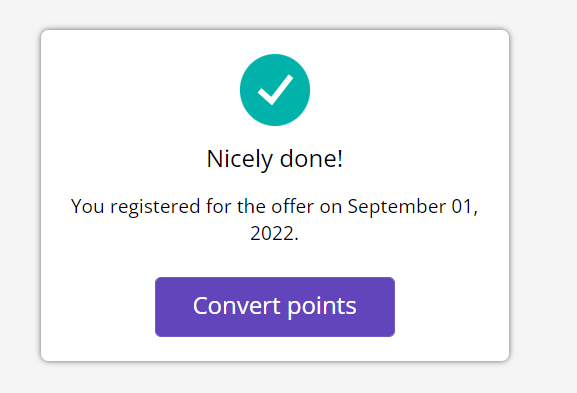
Task: Click the word "done!" in the heading
Action: (x=311, y=159)
